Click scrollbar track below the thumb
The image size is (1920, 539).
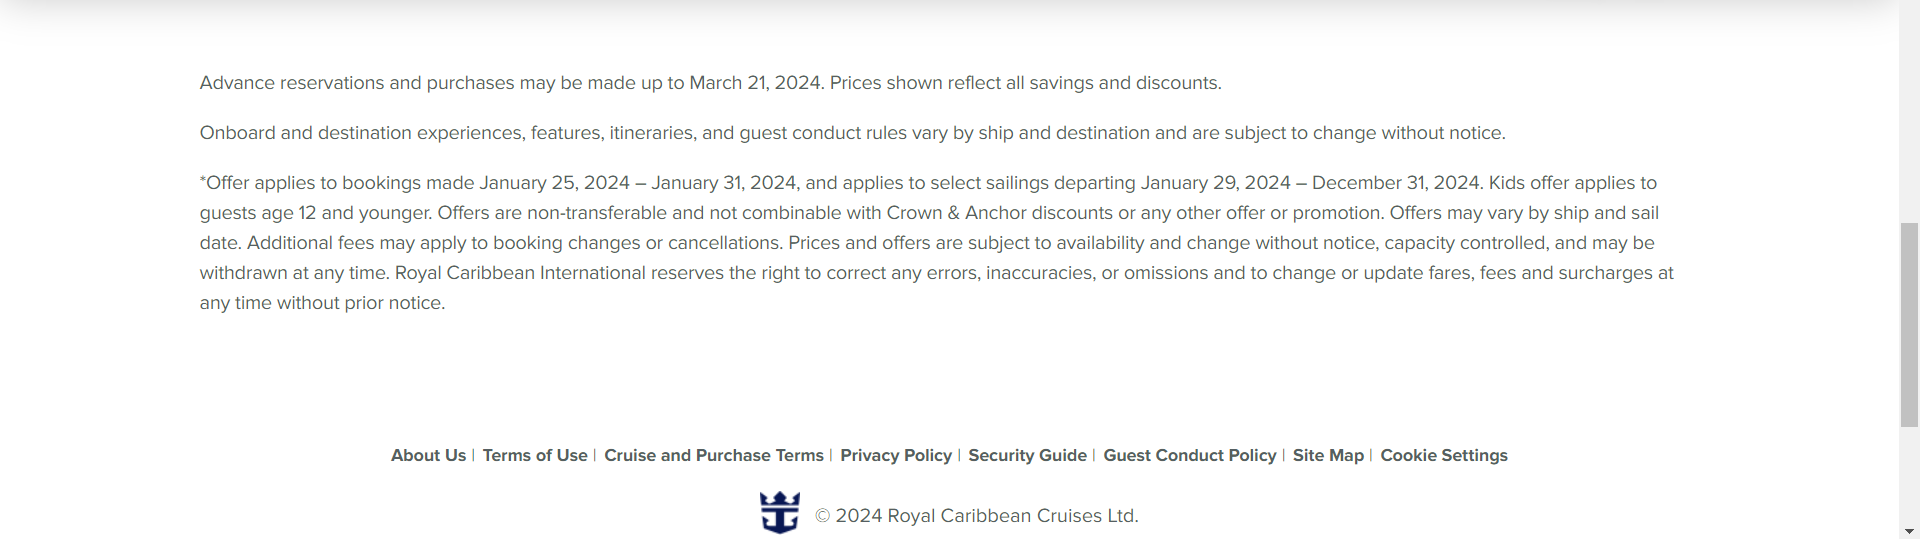[x=1909, y=474]
